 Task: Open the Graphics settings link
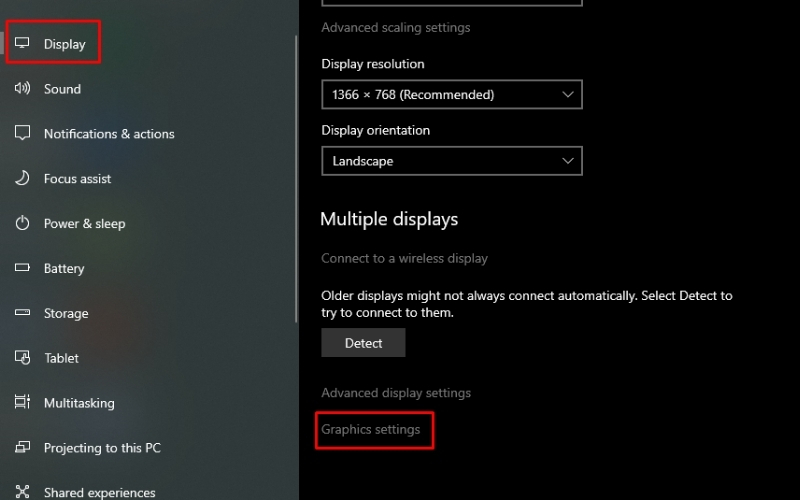point(371,430)
